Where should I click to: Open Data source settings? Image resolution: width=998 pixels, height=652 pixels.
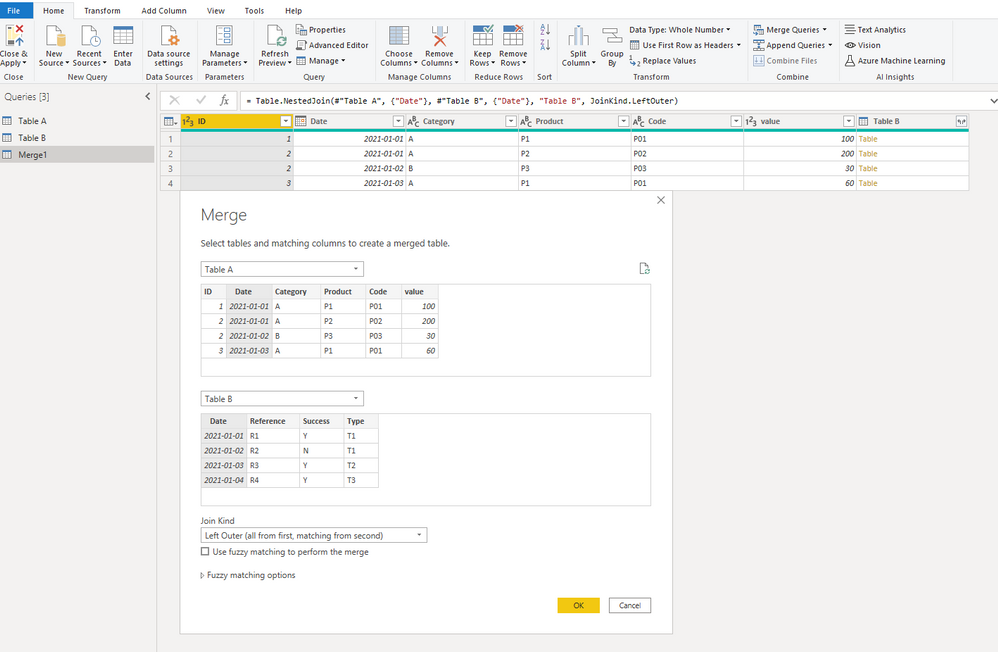point(169,36)
